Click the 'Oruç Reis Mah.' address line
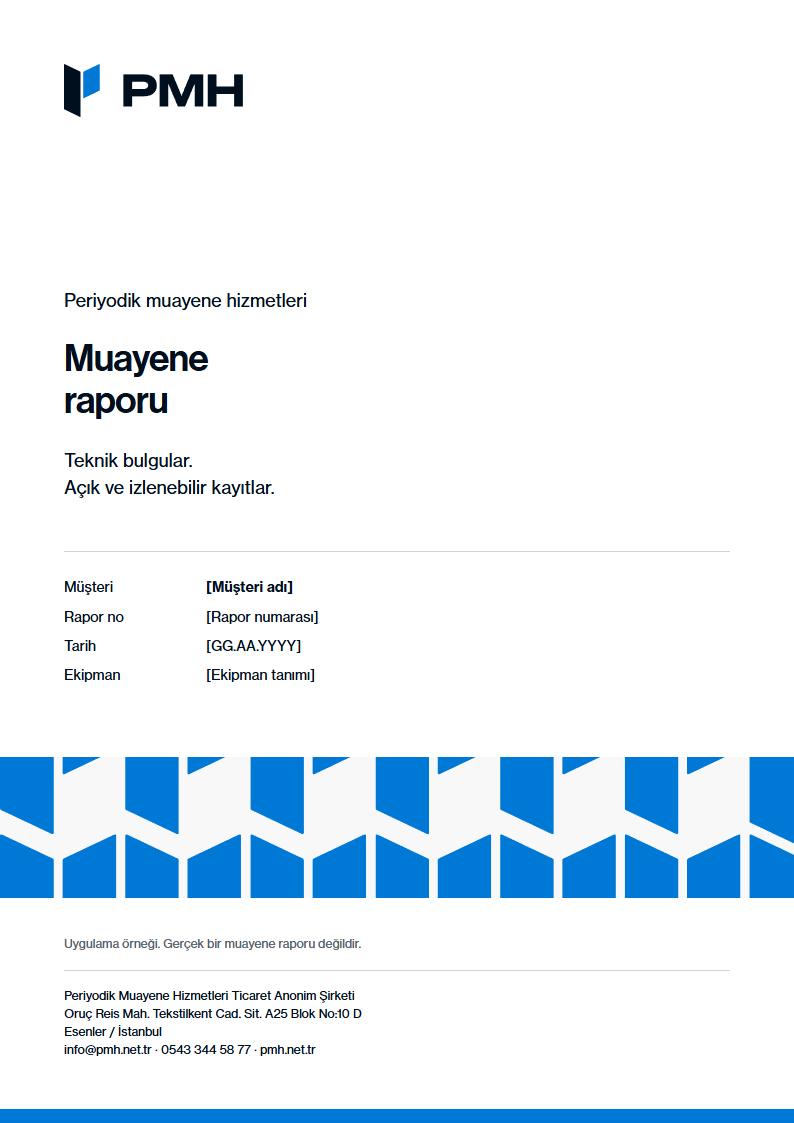Viewport: 794px width, 1123px height. coord(213,1013)
